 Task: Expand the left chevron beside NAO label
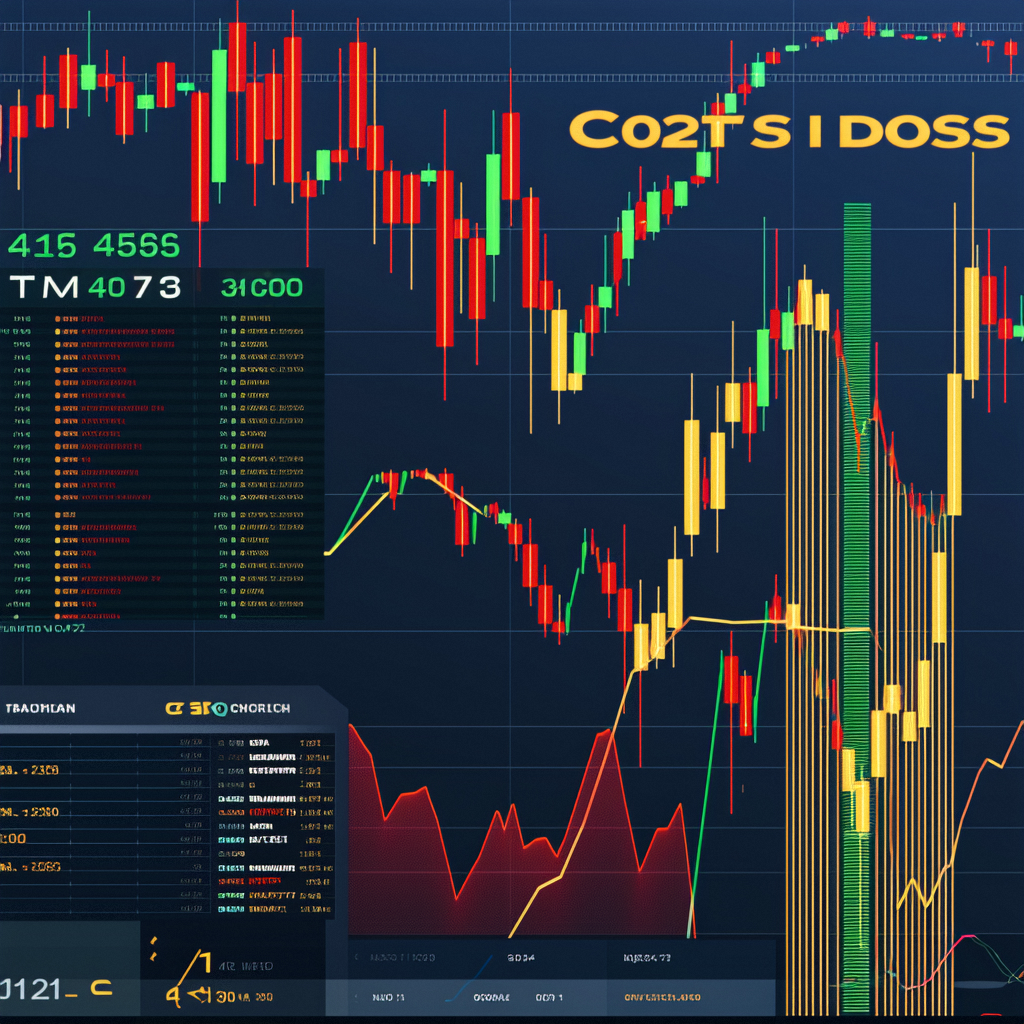(356, 997)
